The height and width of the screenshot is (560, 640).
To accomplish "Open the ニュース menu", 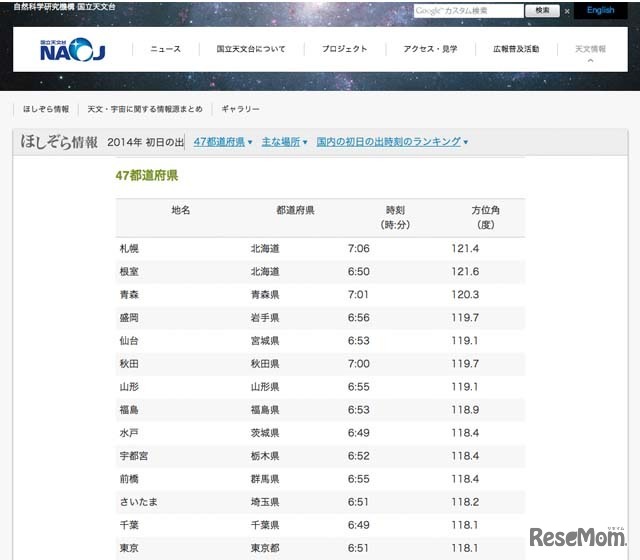I will coord(165,49).
